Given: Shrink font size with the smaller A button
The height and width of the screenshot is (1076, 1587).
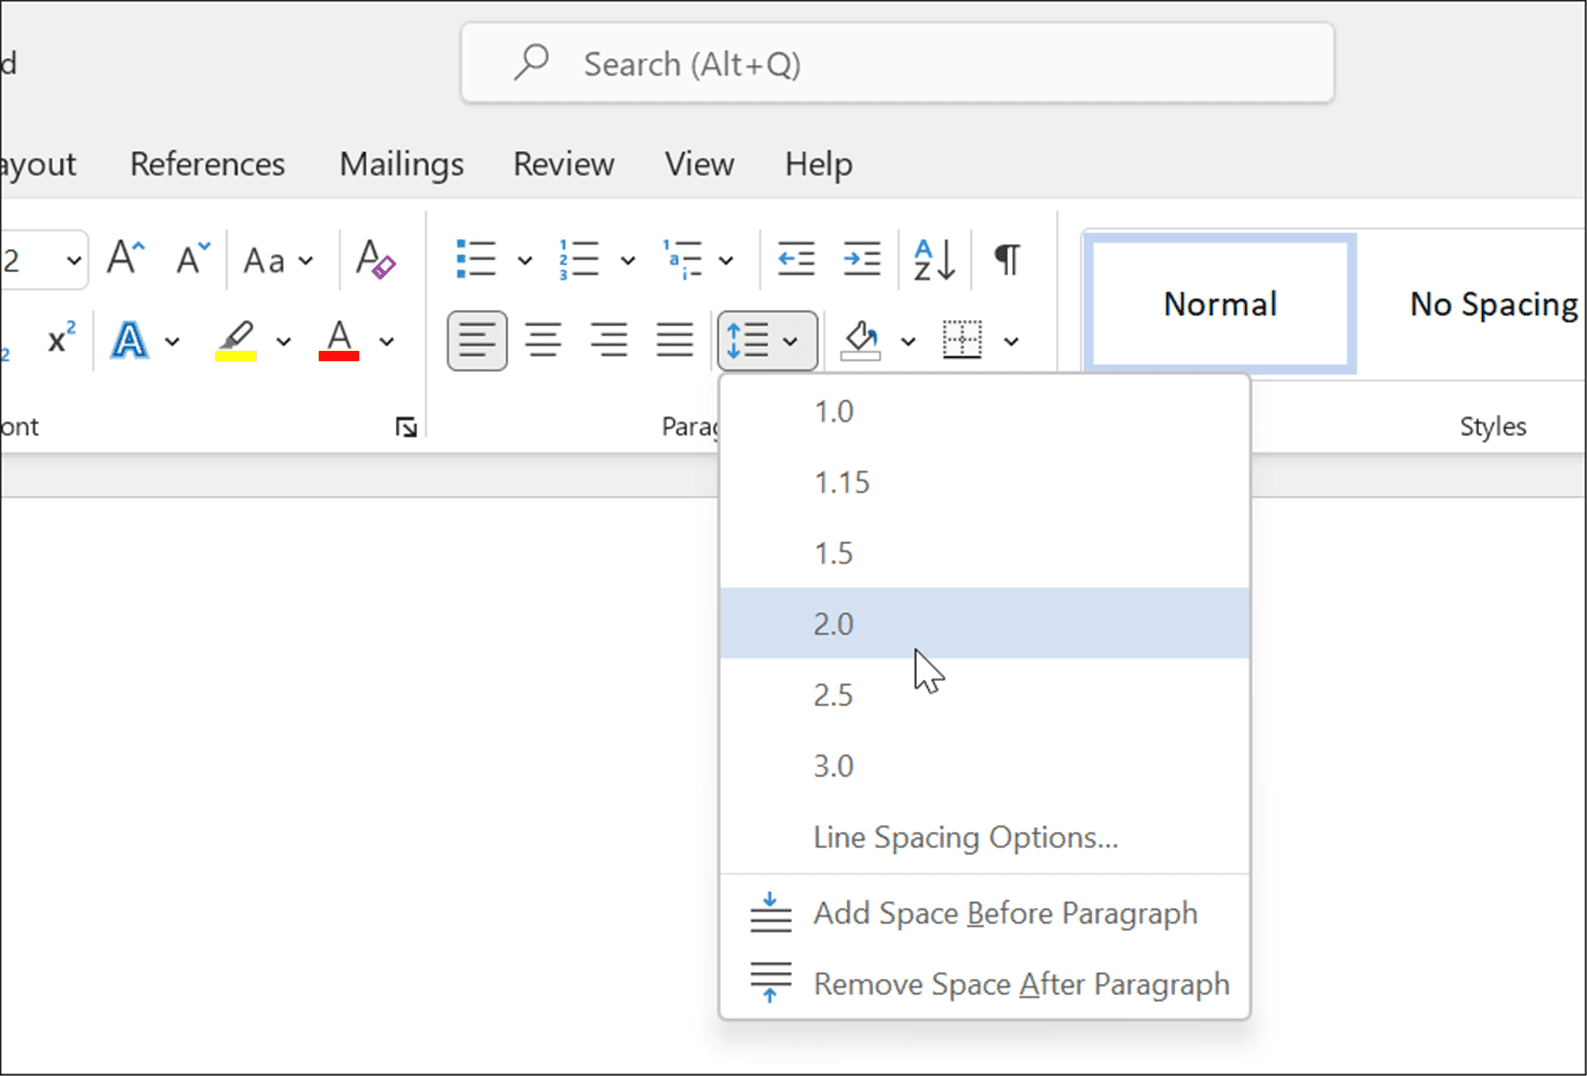Looking at the screenshot, I should tap(192, 259).
